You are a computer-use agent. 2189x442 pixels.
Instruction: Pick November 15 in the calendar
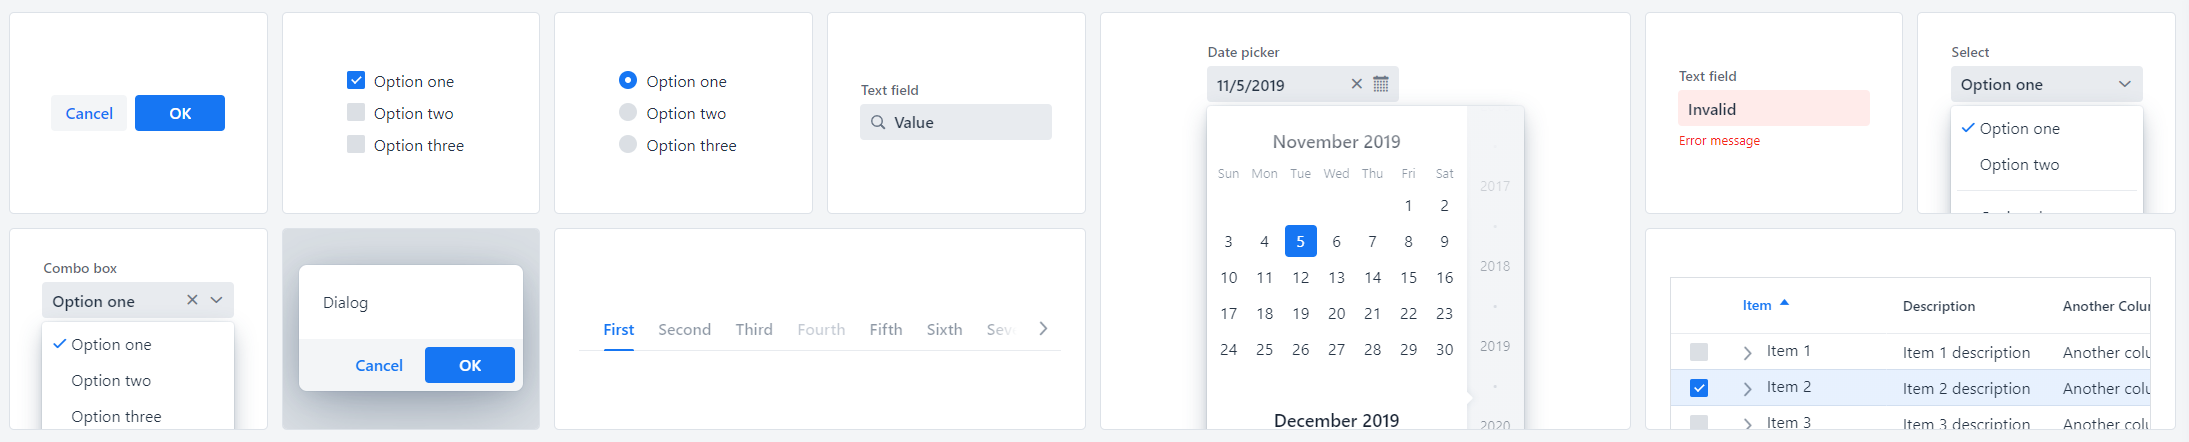click(x=1408, y=277)
